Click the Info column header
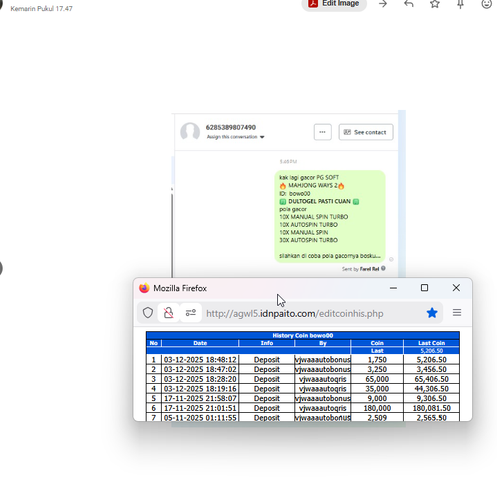 click(x=267, y=343)
